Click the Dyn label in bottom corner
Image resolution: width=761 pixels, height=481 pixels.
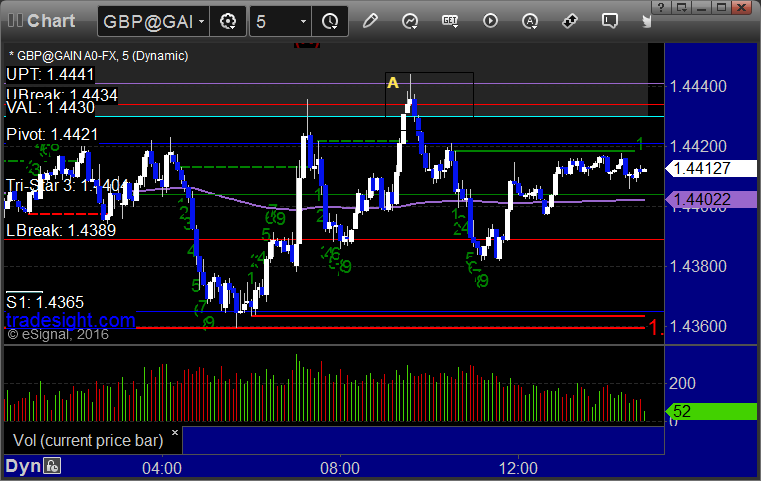[23, 466]
